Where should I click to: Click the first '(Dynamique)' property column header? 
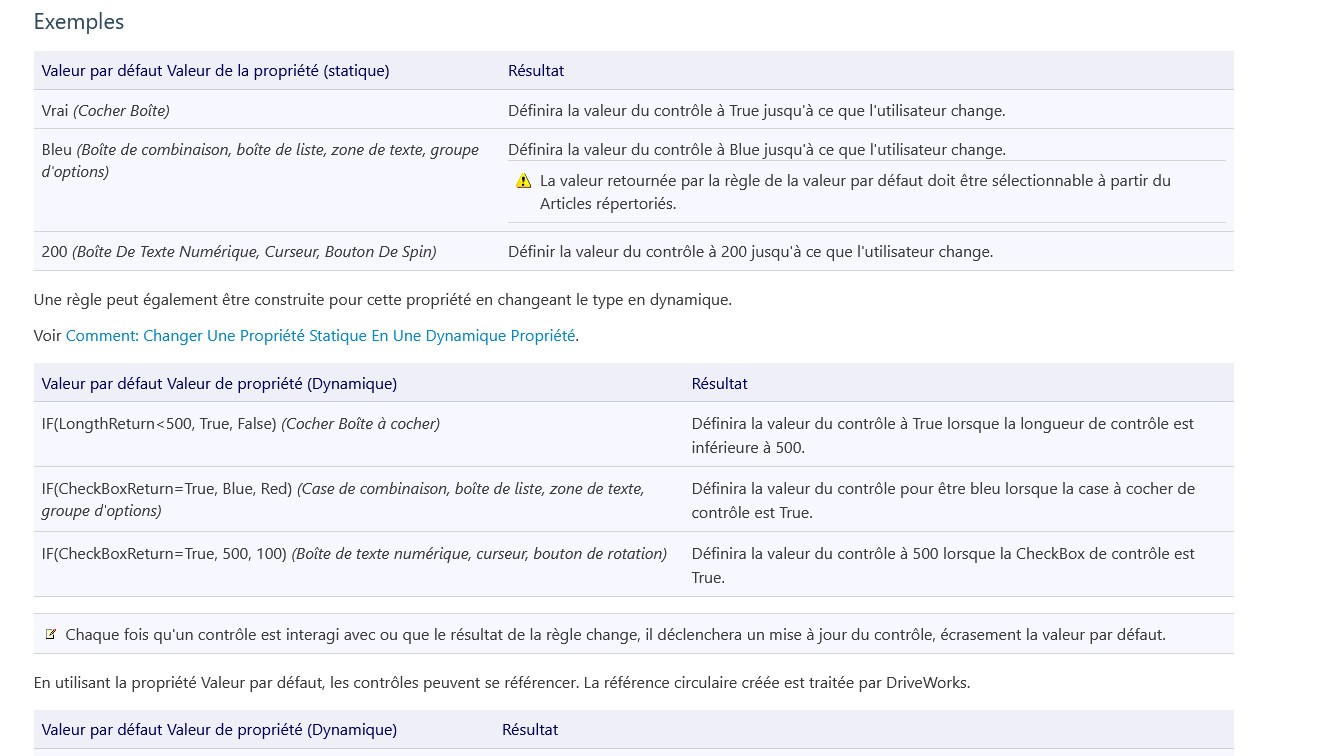[x=219, y=384]
